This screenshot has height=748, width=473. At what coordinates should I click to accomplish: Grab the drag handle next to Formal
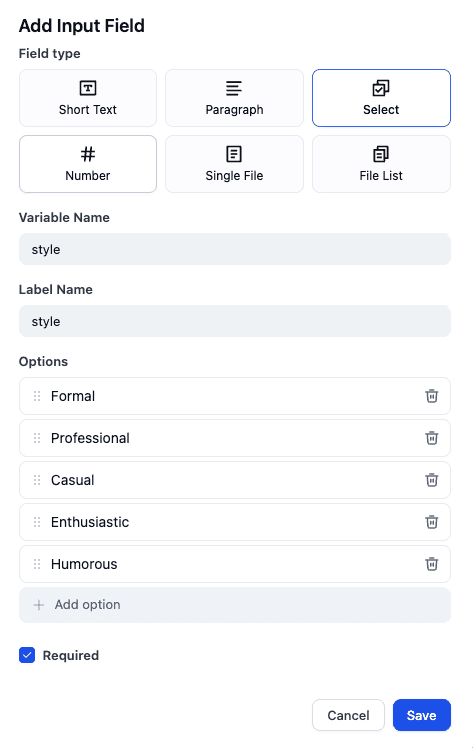[37, 396]
